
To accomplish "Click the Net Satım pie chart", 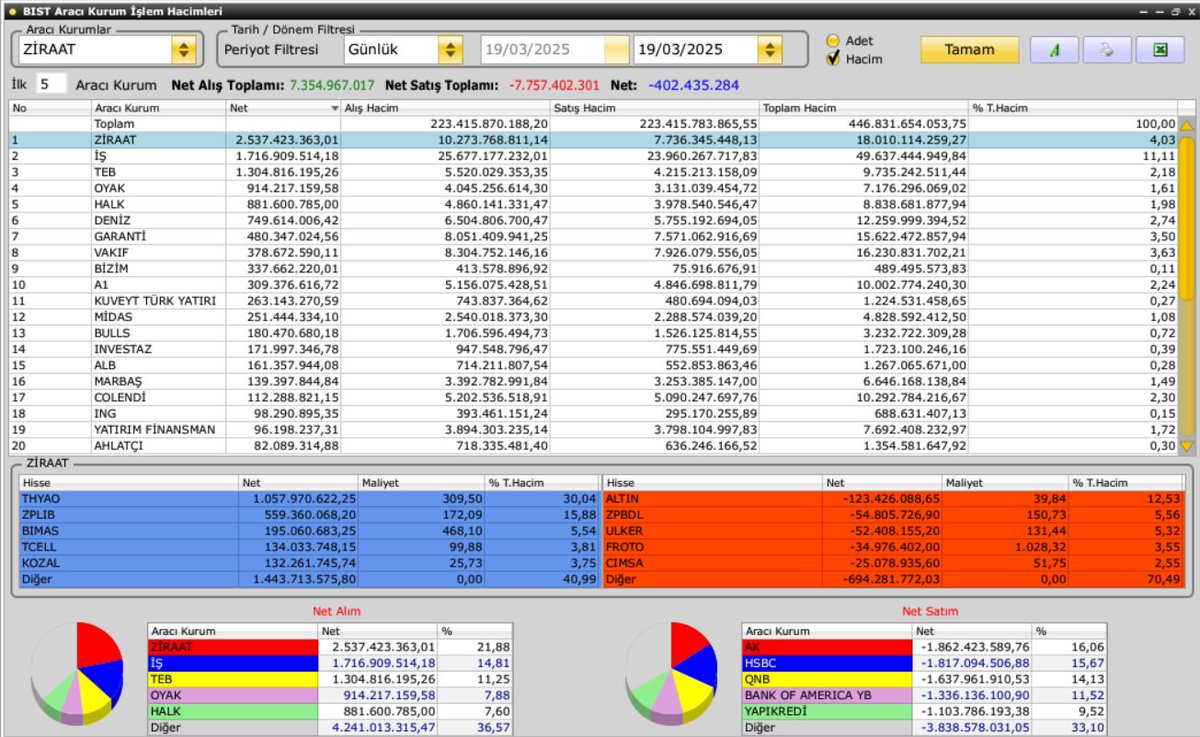I will pos(672,672).
